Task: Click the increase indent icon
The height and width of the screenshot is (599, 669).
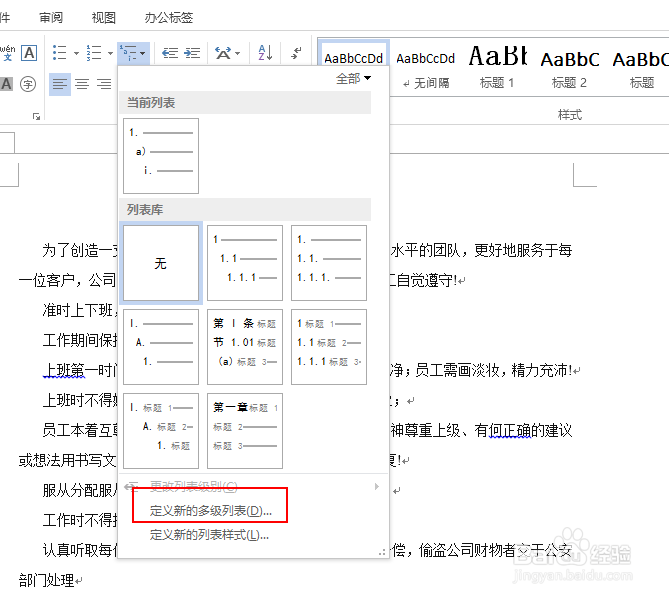Action: (x=192, y=53)
